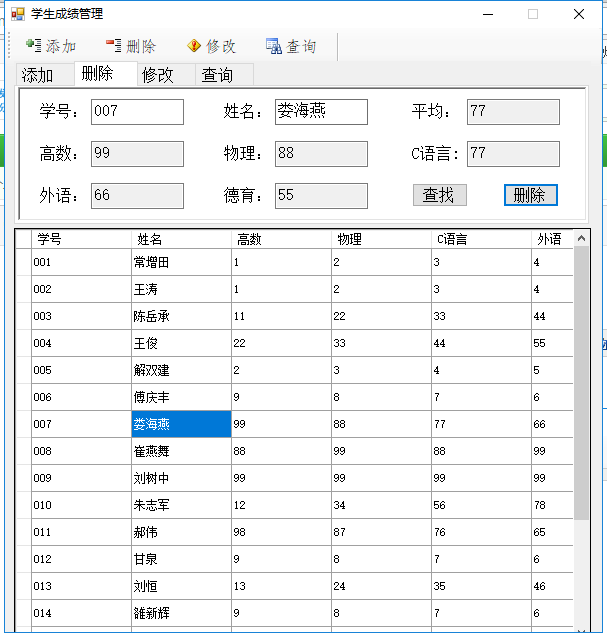Select the cell with name 常增田
Screen dimensions: 607x637
coord(181,262)
